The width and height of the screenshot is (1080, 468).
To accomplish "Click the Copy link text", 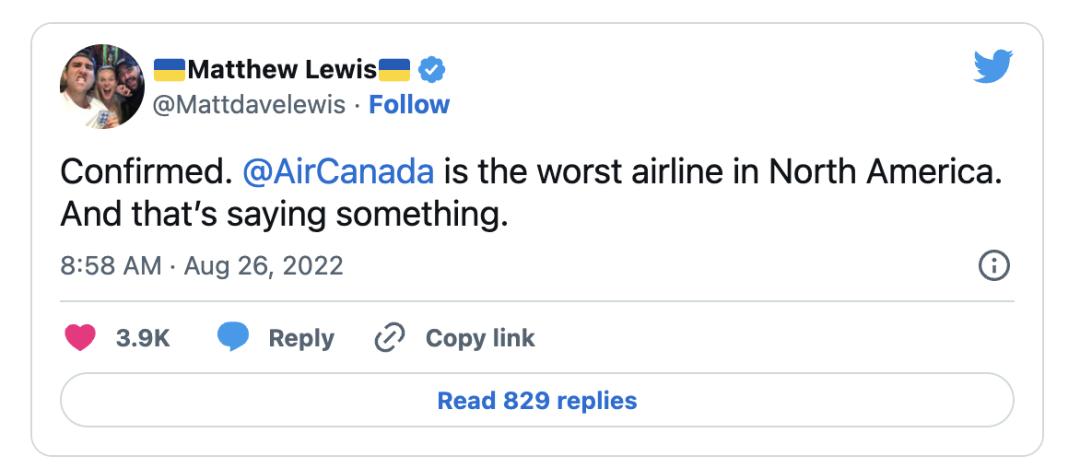I will click(x=480, y=338).
